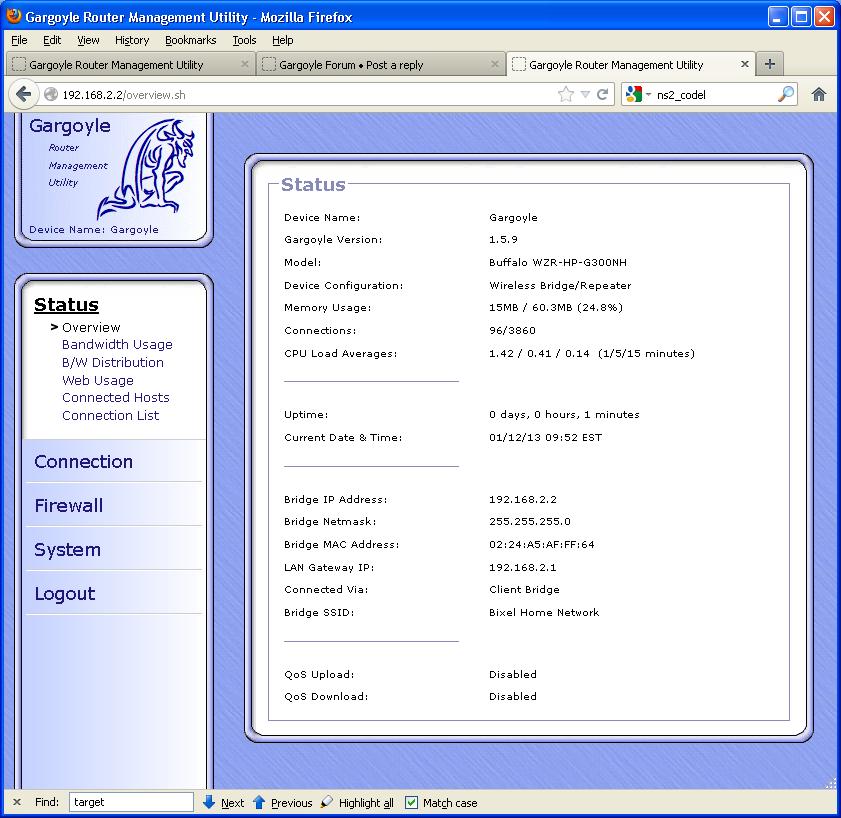Open the Status section heading link
841x818 pixels.
tap(67, 305)
